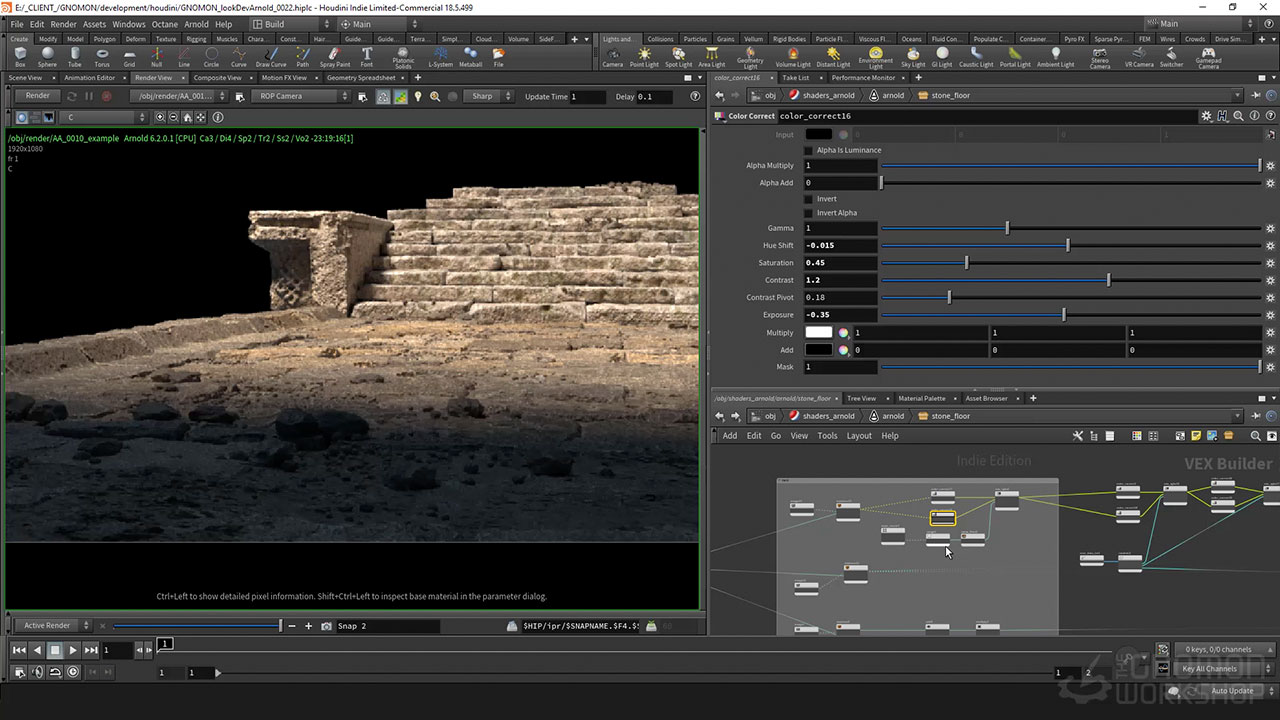Add a Portal Light from the shelf
The height and width of the screenshot is (720, 1280).
tap(1015, 57)
